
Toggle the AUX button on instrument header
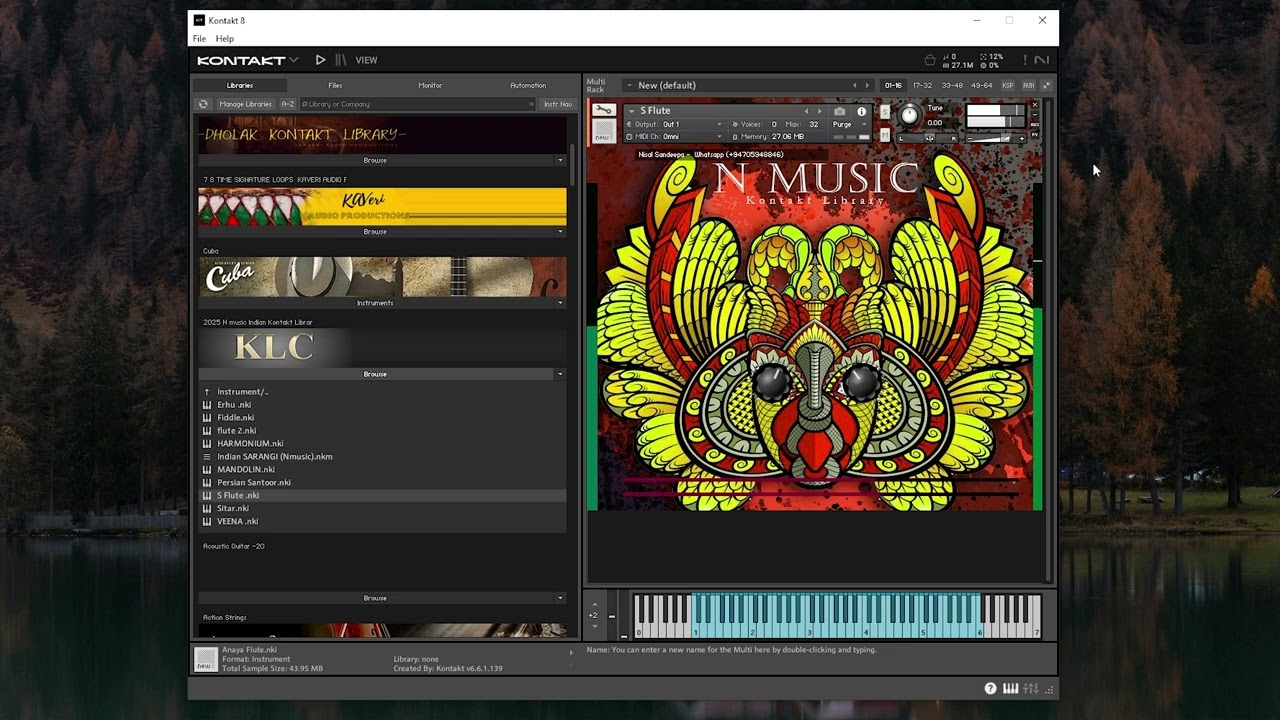[x=1035, y=124]
